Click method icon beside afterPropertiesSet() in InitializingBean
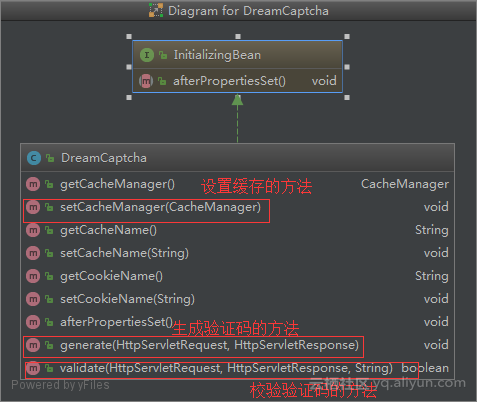 pos(146,81)
